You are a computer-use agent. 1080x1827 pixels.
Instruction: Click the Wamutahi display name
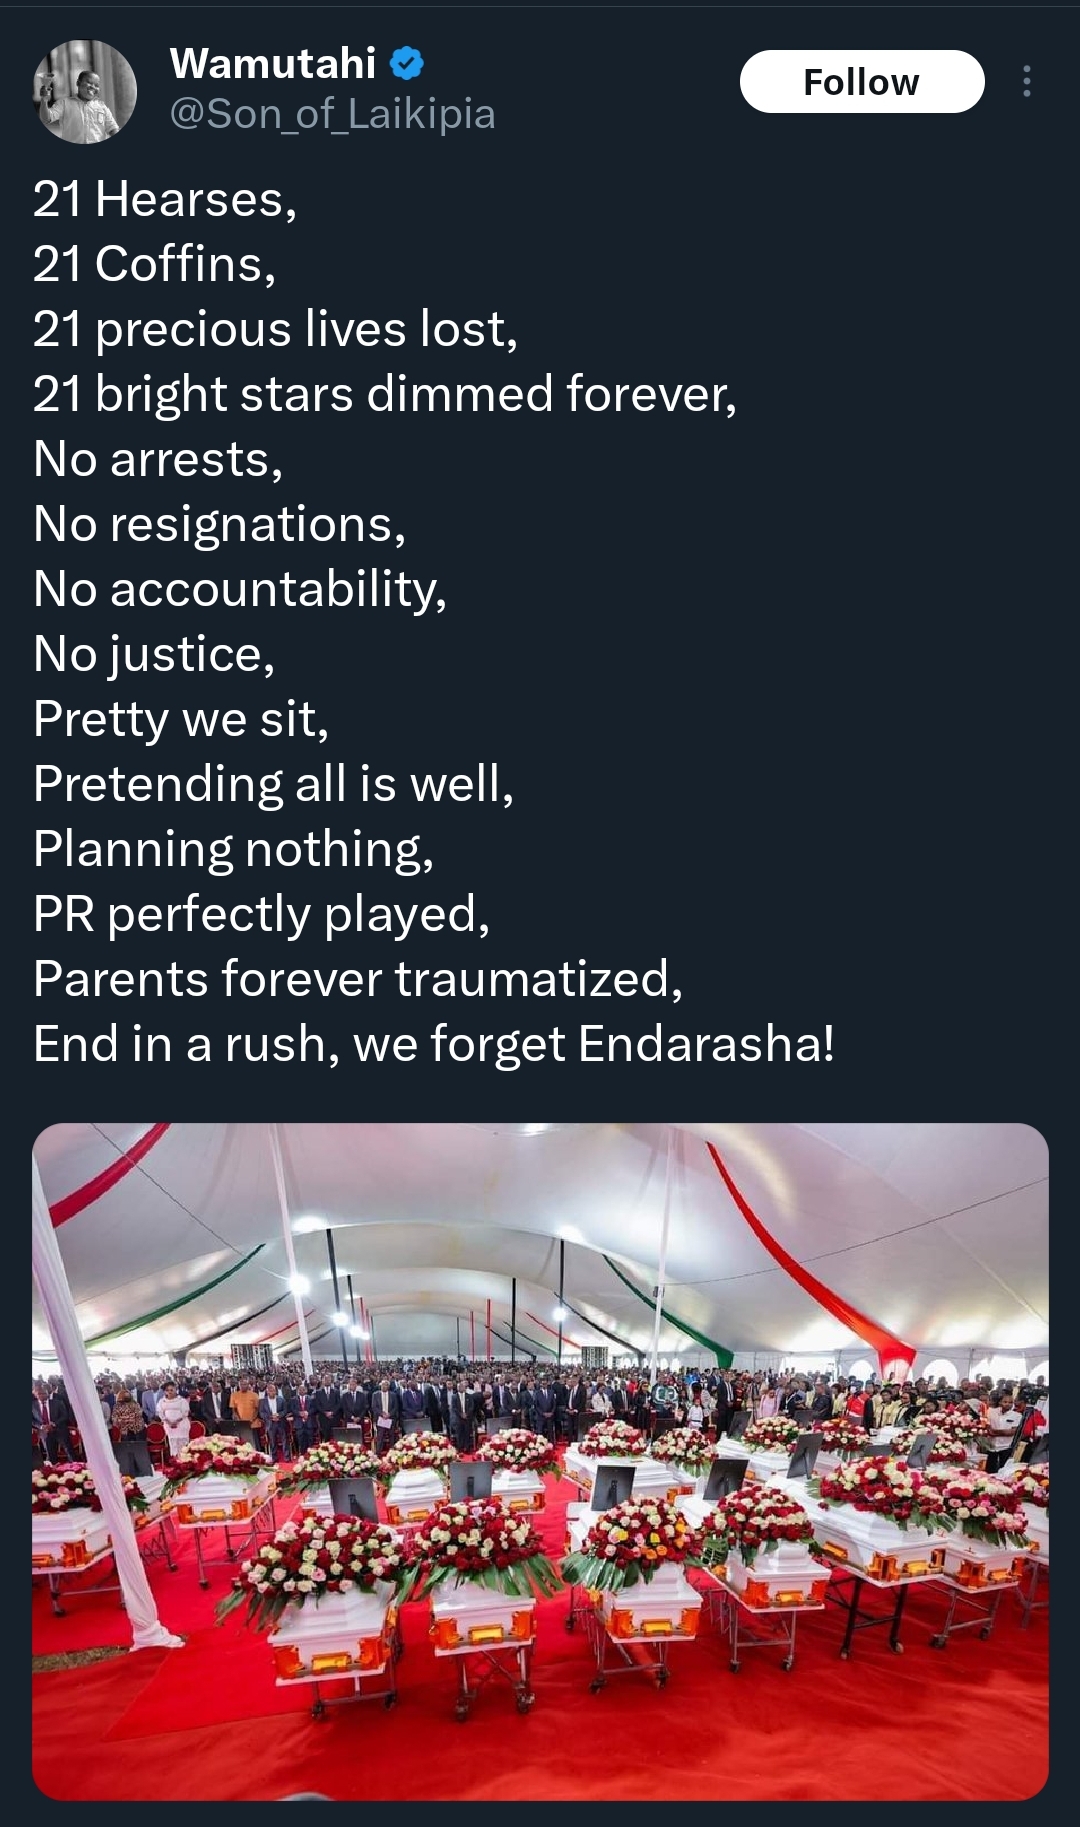[273, 64]
